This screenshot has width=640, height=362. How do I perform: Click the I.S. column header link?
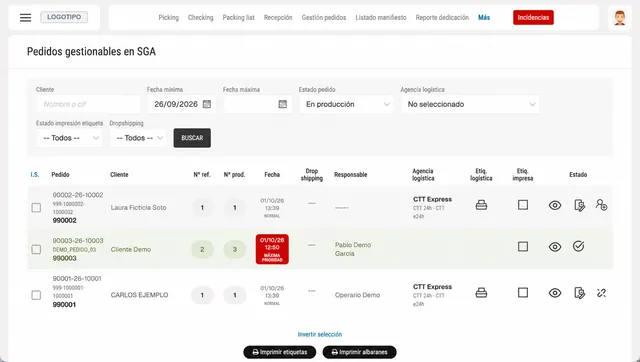tap(35, 175)
